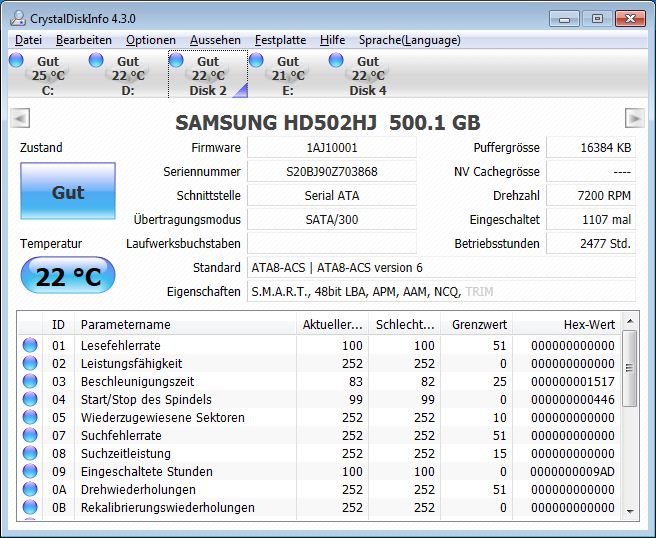This screenshot has height=538, width=656.
Task: Click the Seriennummer field S20BJ90Z703868
Action: (x=332, y=172)
